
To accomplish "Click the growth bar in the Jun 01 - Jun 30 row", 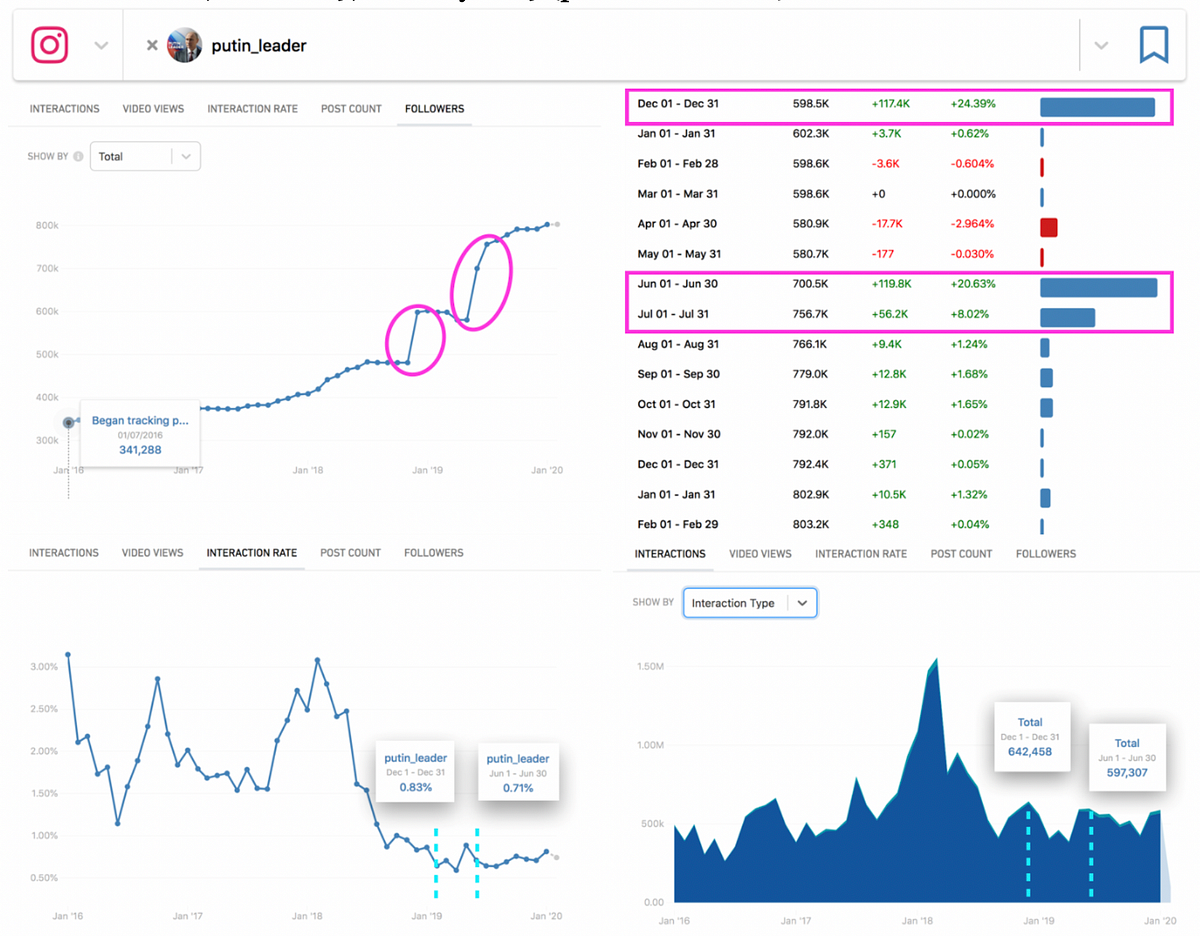I will (1098, 288).
